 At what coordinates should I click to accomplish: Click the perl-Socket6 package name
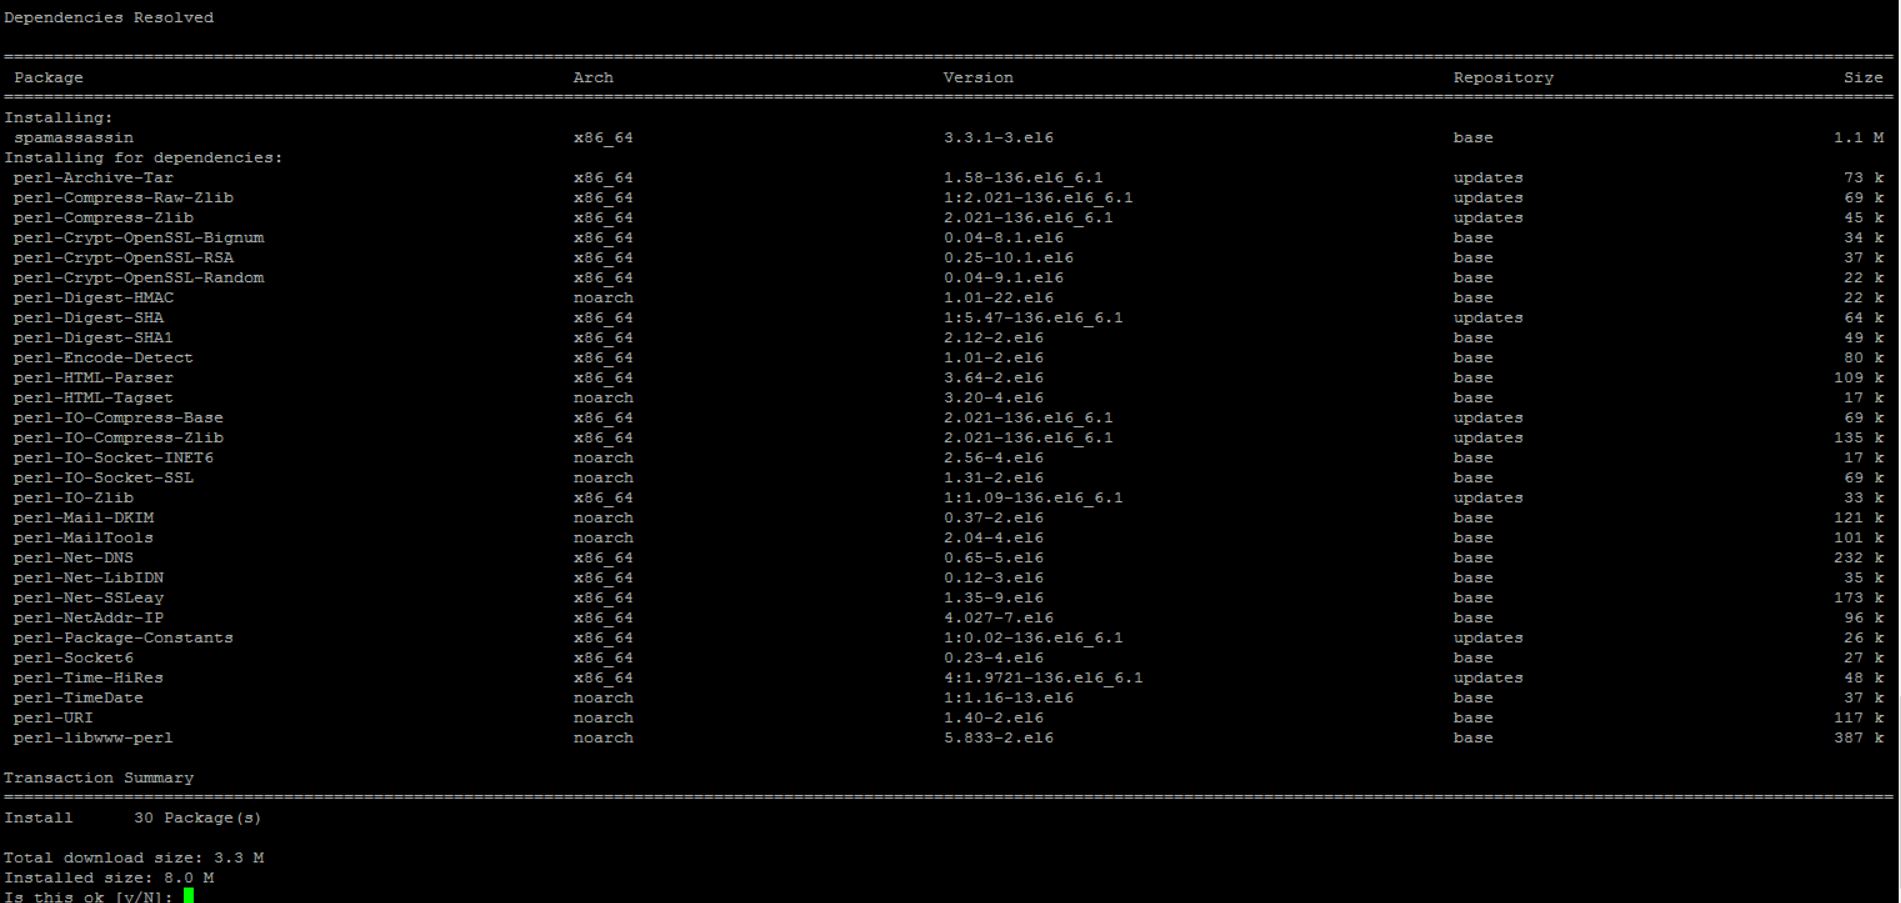click(74, 657)
